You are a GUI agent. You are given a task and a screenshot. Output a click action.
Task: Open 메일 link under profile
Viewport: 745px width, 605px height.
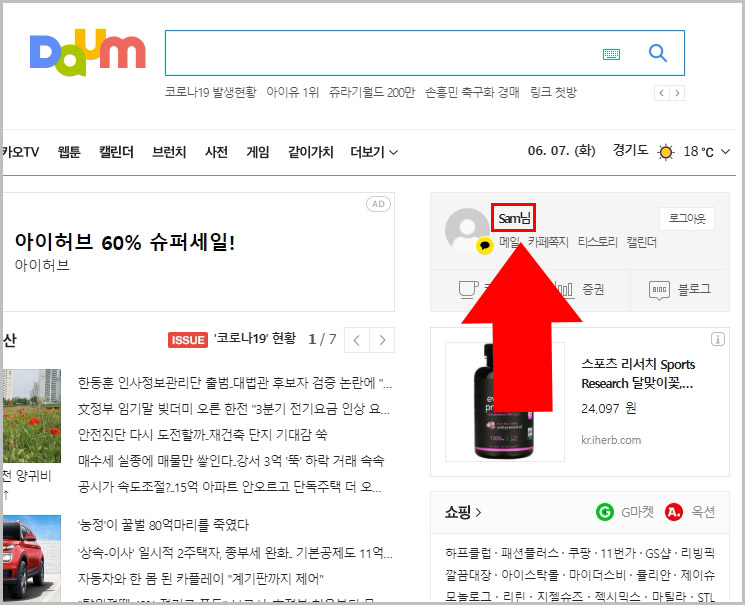pyautogui.click(x=509, y=242)
